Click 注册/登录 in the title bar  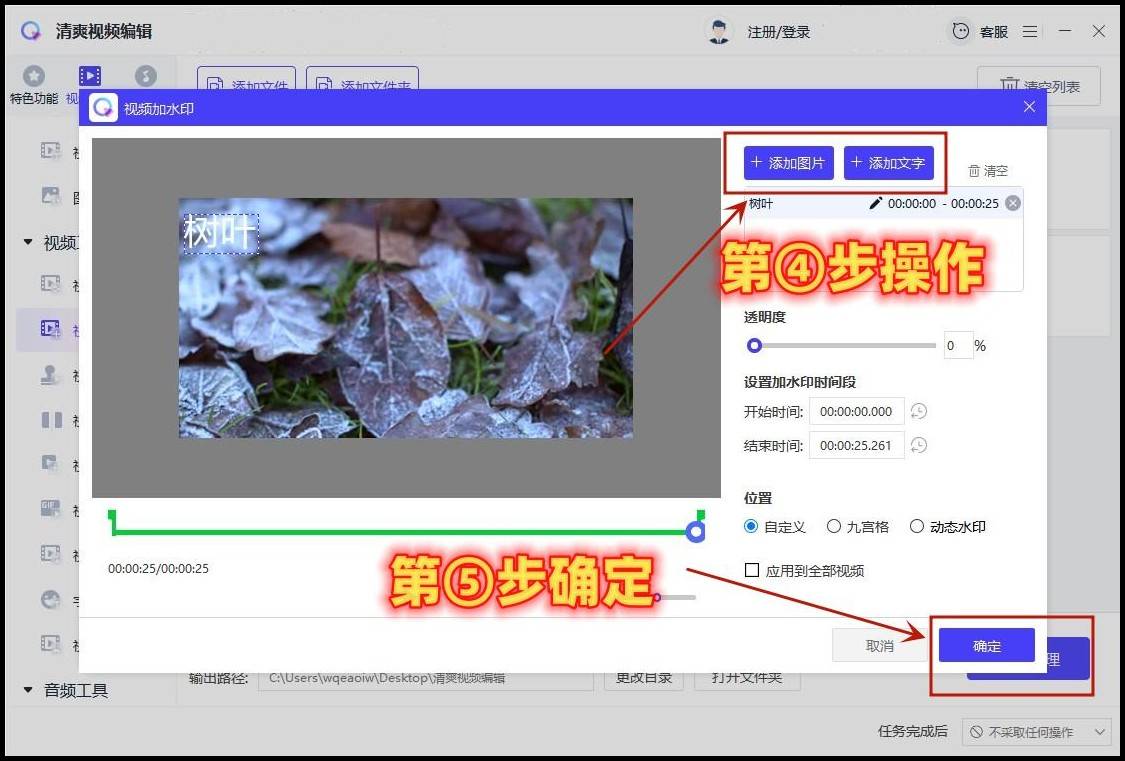click(778, 32)
